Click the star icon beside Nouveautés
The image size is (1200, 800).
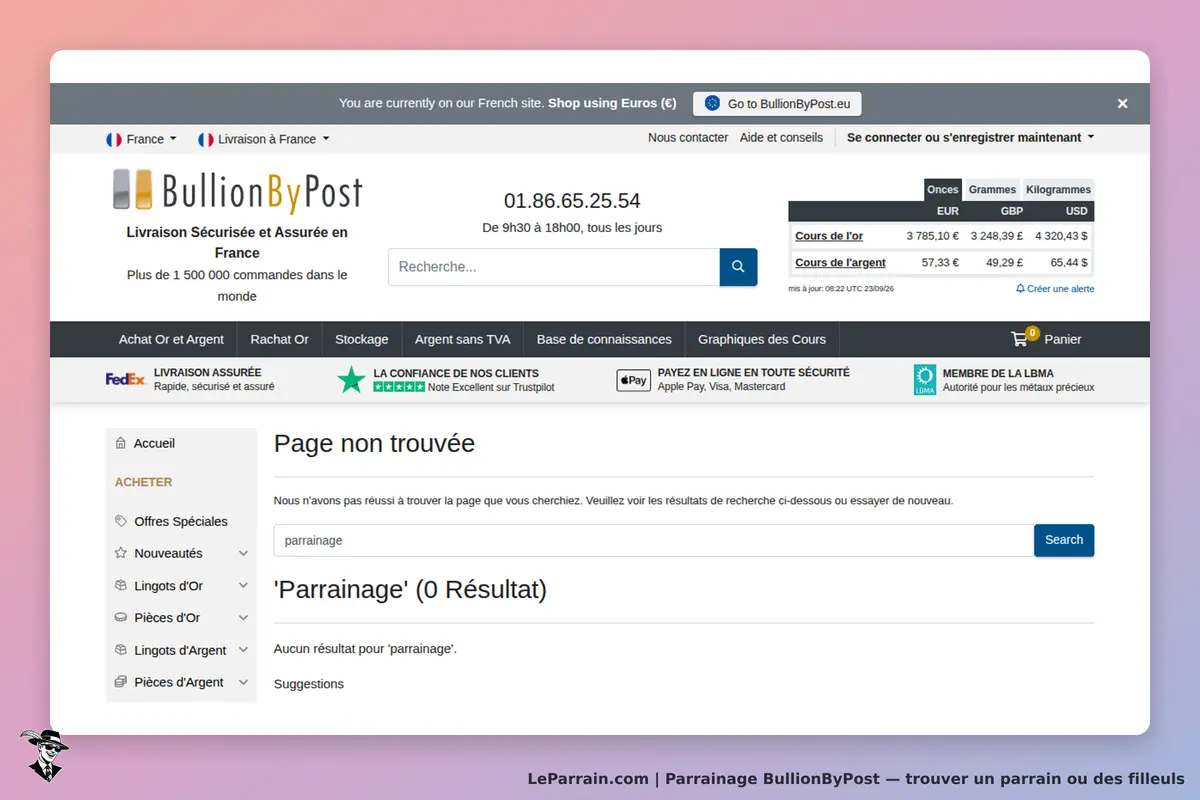point(121,553)
